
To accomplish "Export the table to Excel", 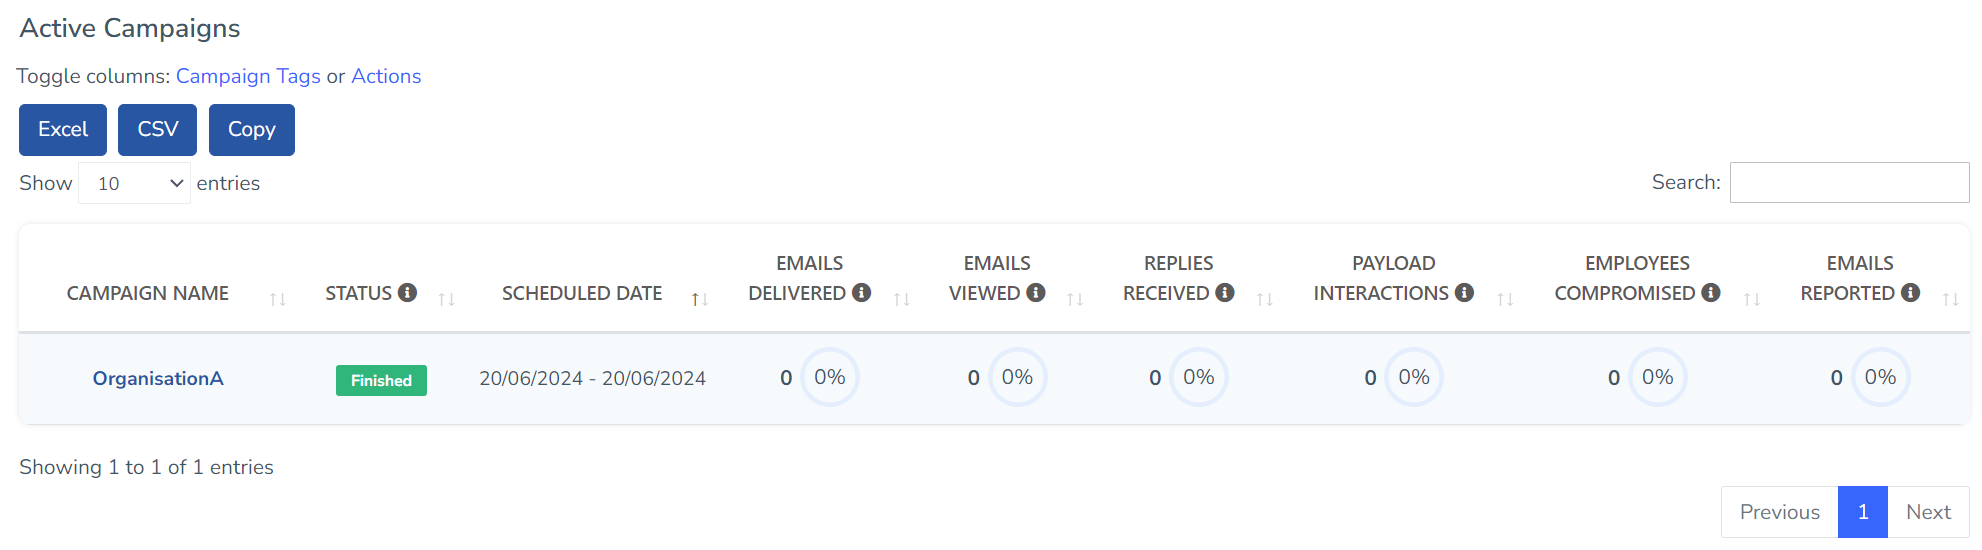I will 63,130.
